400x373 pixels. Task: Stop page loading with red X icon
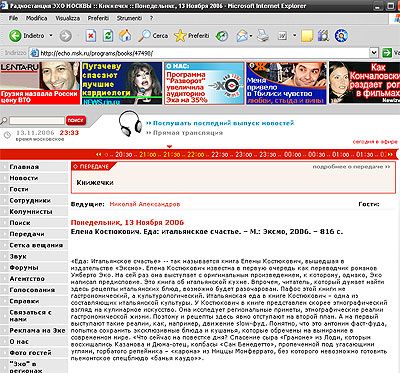point(91,36)
